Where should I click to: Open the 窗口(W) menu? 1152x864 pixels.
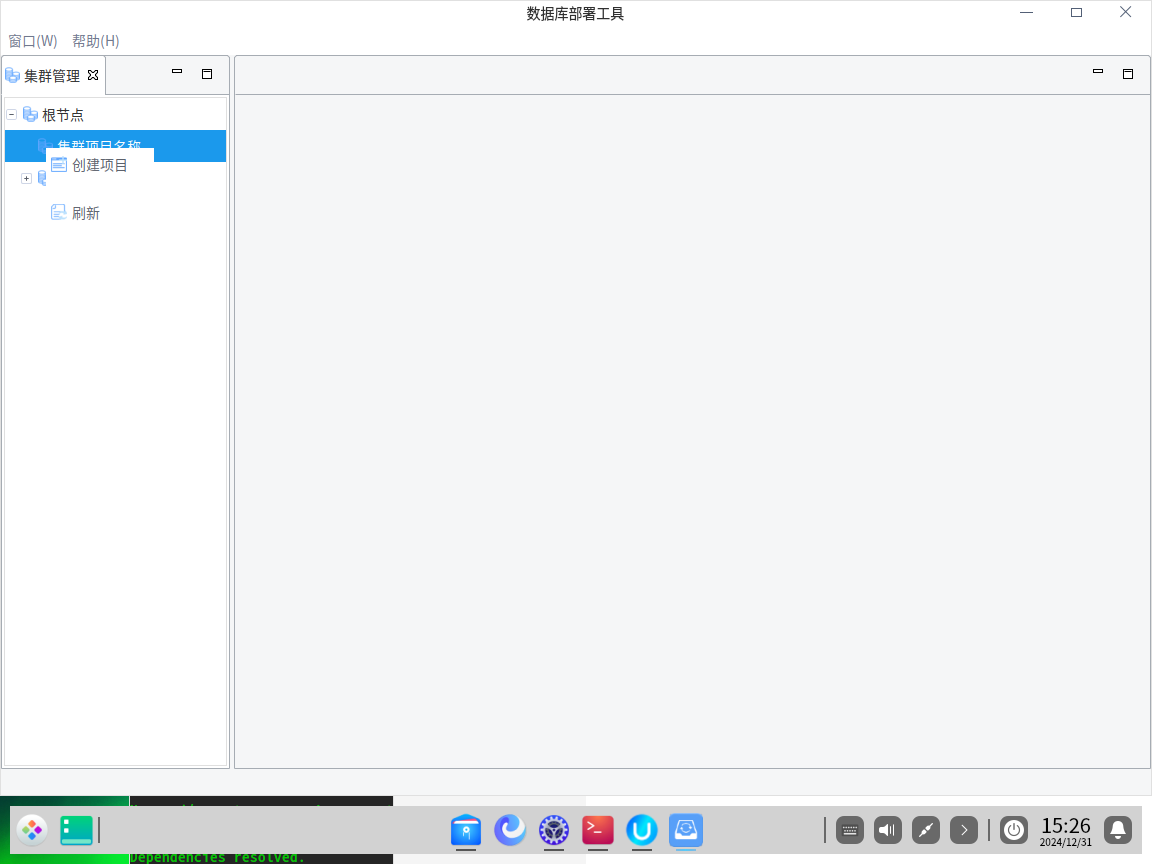33,41
